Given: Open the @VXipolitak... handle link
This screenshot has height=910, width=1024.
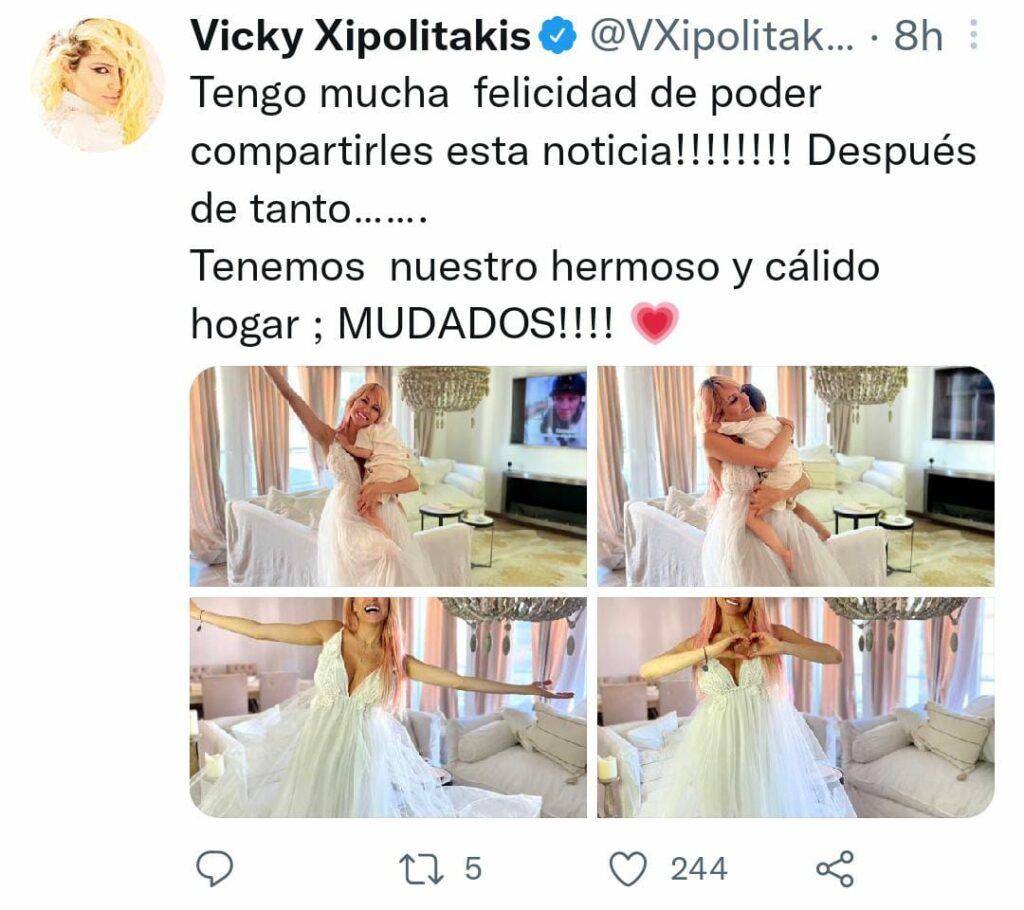Looking at the screenshot, I should point(722,36).
